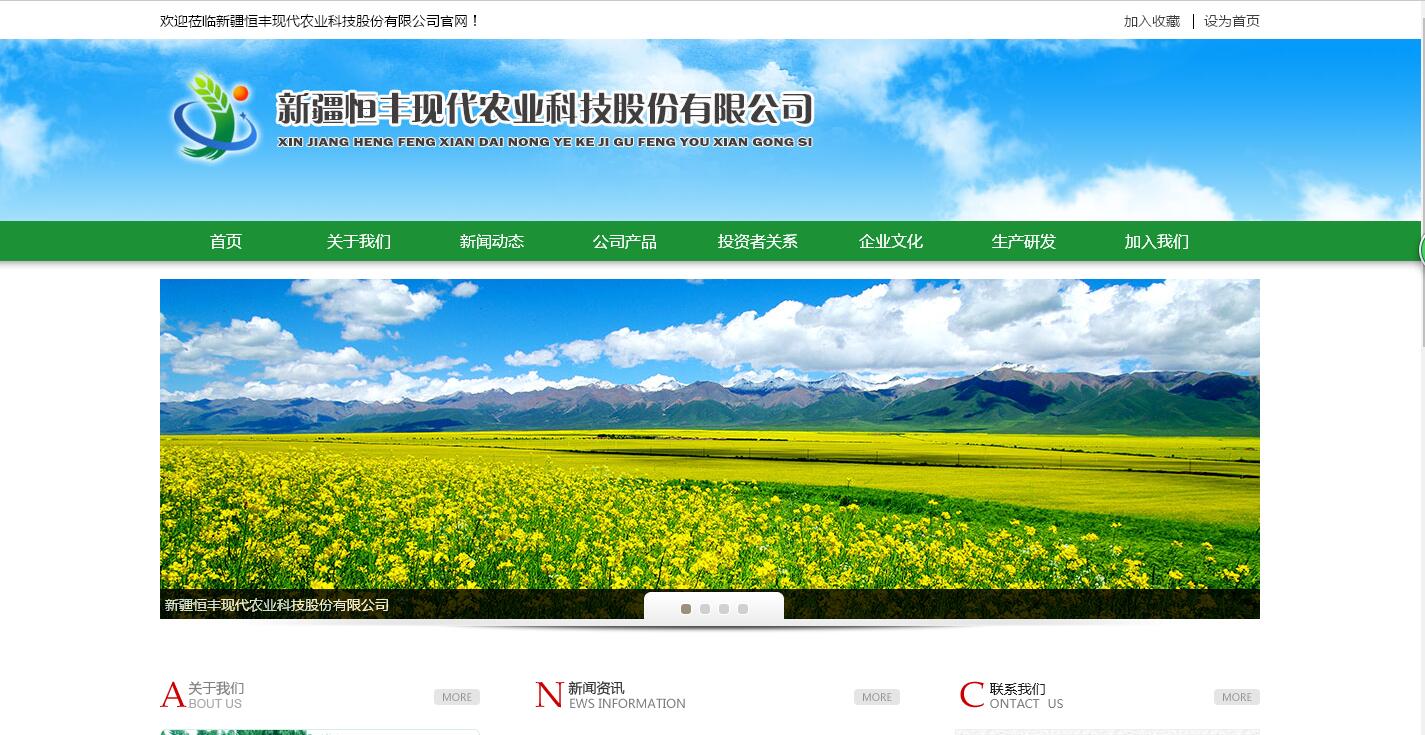Select 投资者关系 in the navigation bar
Image resolution: width=1425 pixels, height=735 pixels.
[758, 241]
